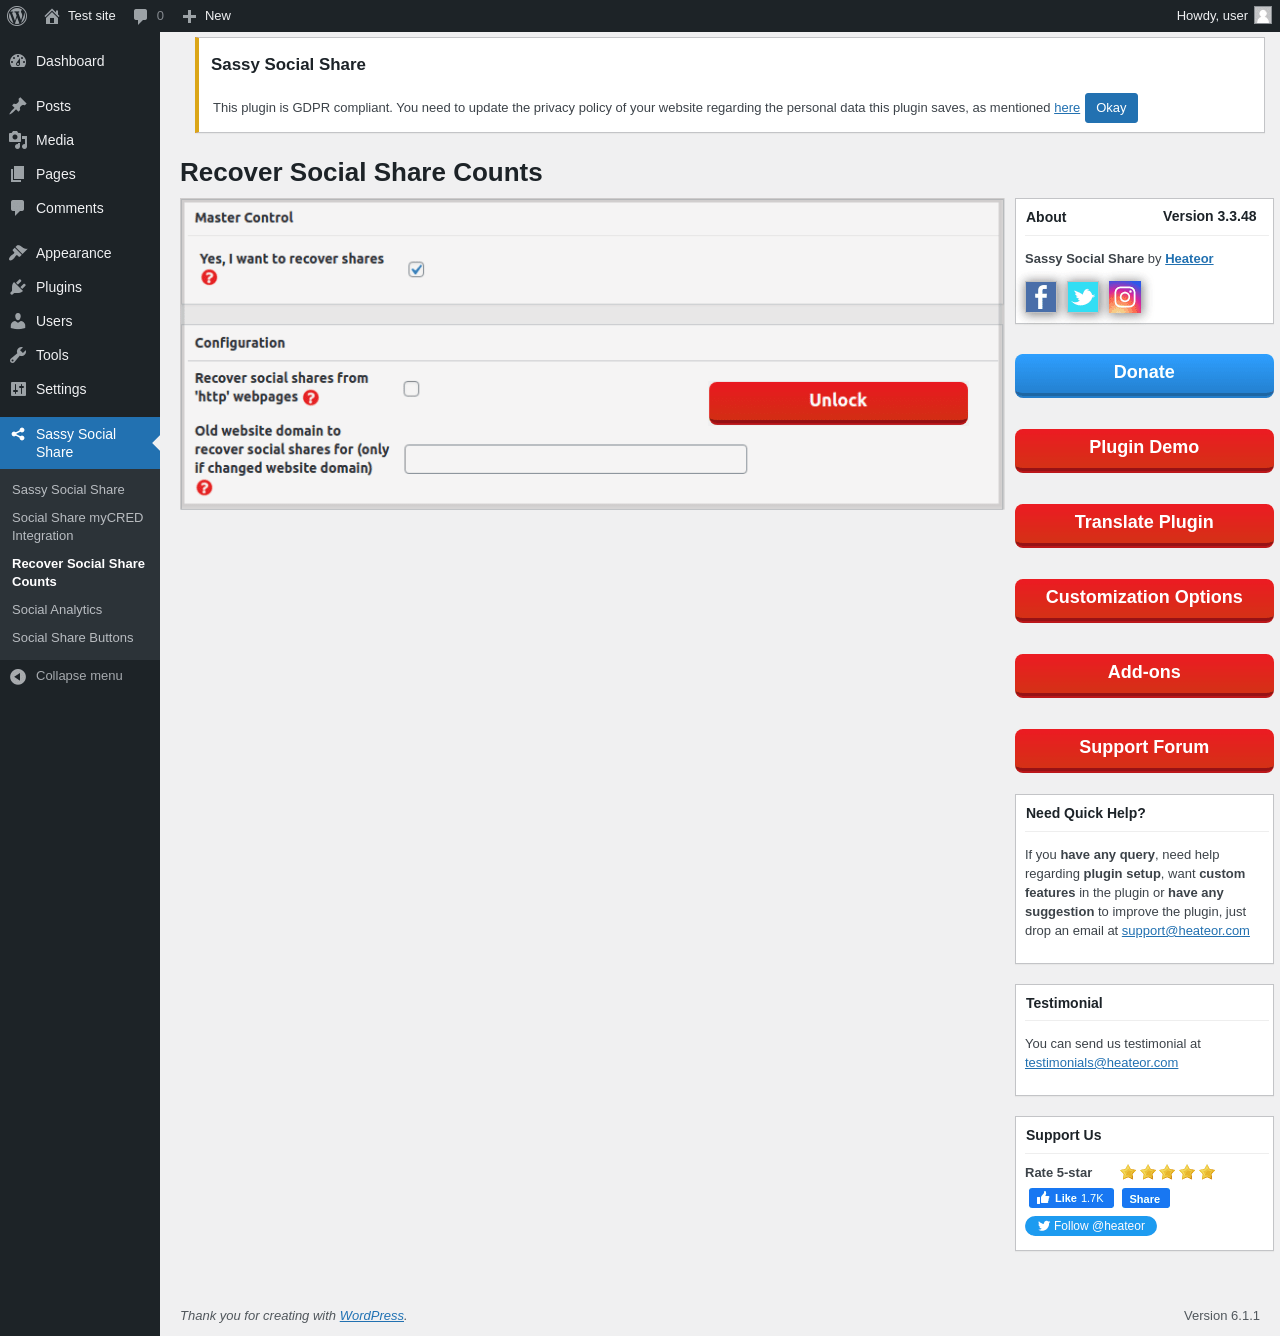
Task: Click the Settings sliders icon
Action: pos(18,389)
